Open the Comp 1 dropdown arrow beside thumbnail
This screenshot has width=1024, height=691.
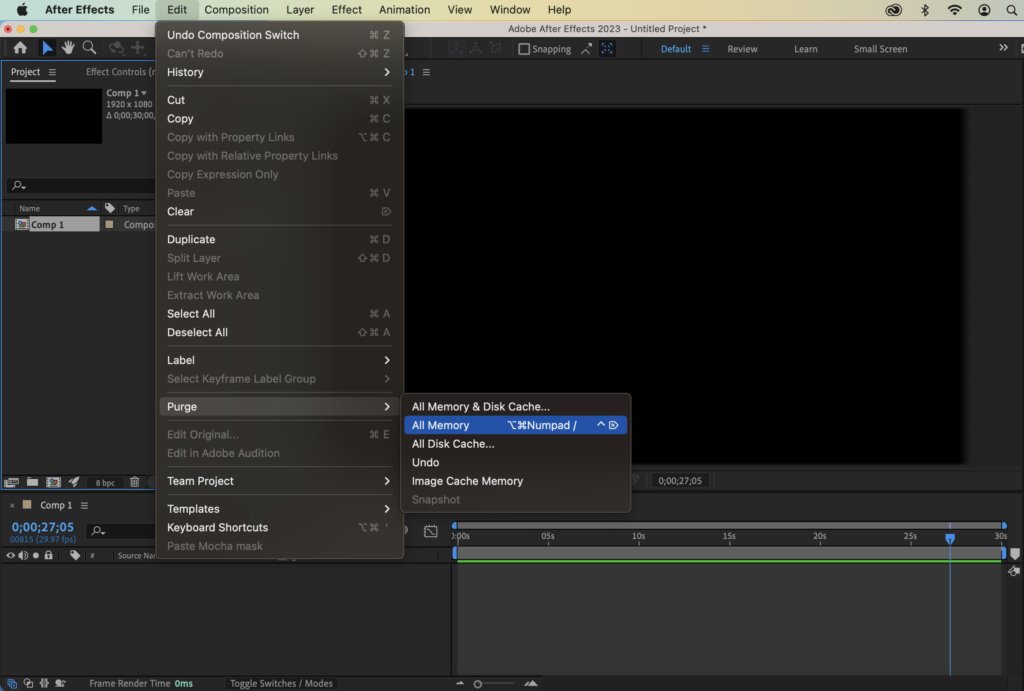click(x=144, y=93)
